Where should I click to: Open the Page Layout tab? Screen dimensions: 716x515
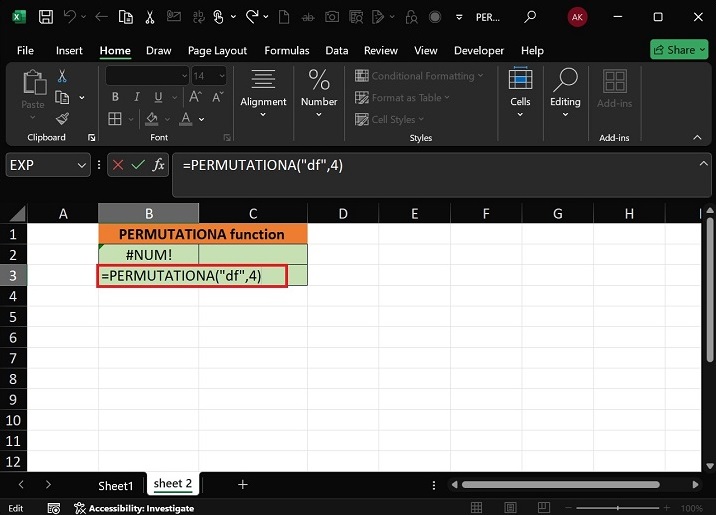click(217, 50)
